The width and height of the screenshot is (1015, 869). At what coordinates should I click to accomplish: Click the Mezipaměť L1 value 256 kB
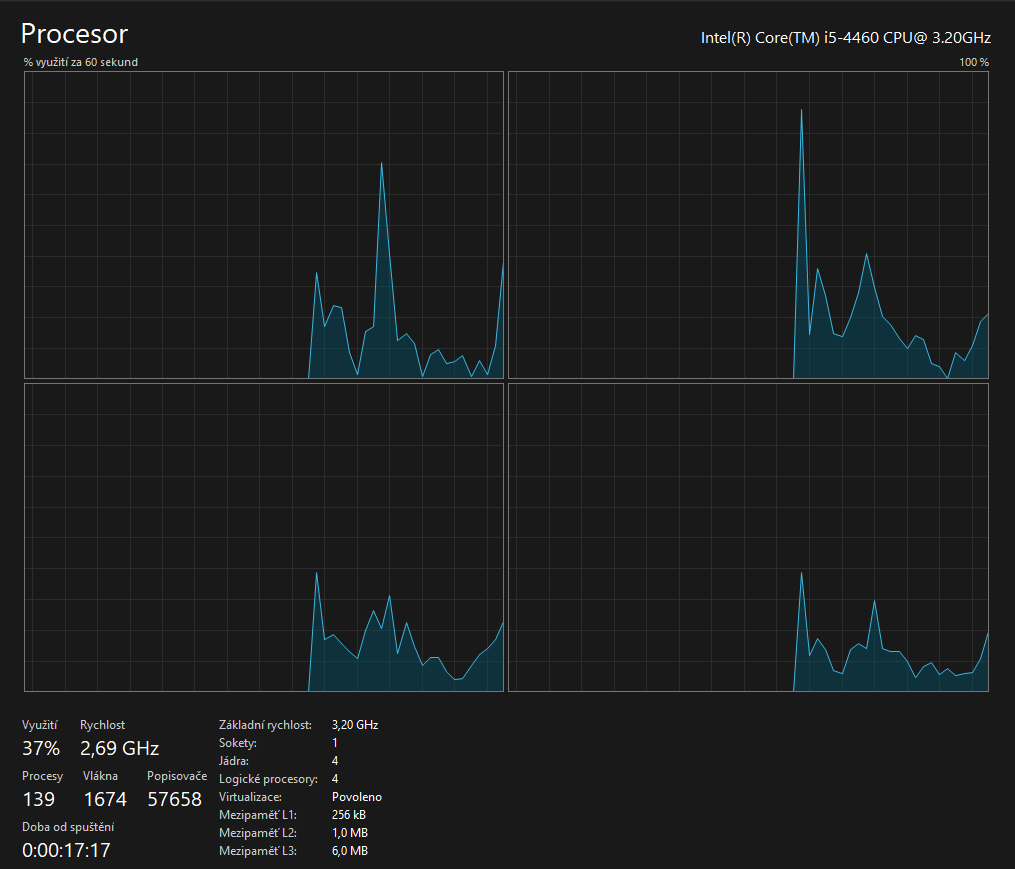tap(350, 815)
